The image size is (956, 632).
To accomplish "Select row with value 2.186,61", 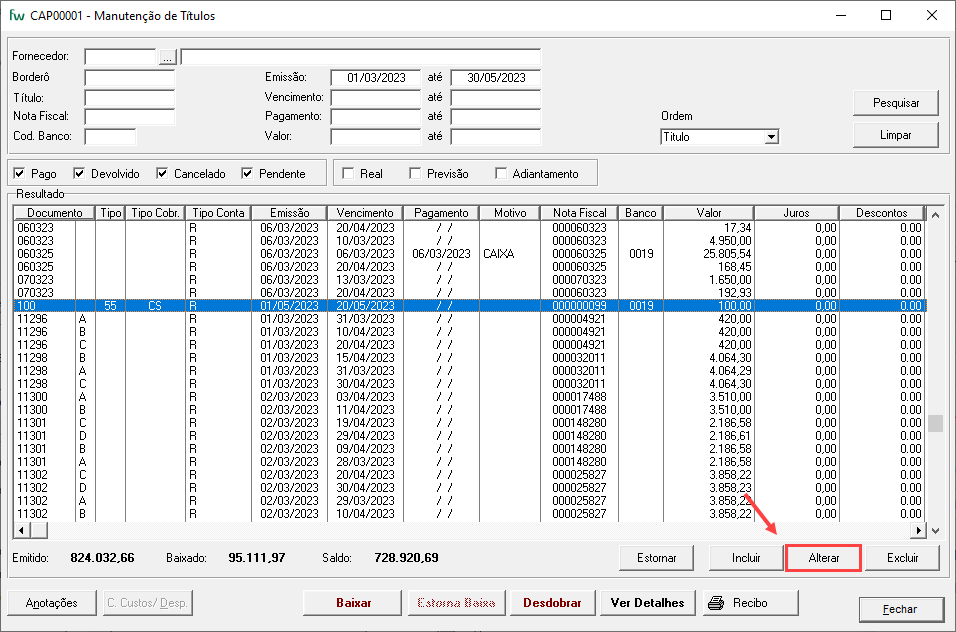I will pyautogui.click(x=470, y=436).
